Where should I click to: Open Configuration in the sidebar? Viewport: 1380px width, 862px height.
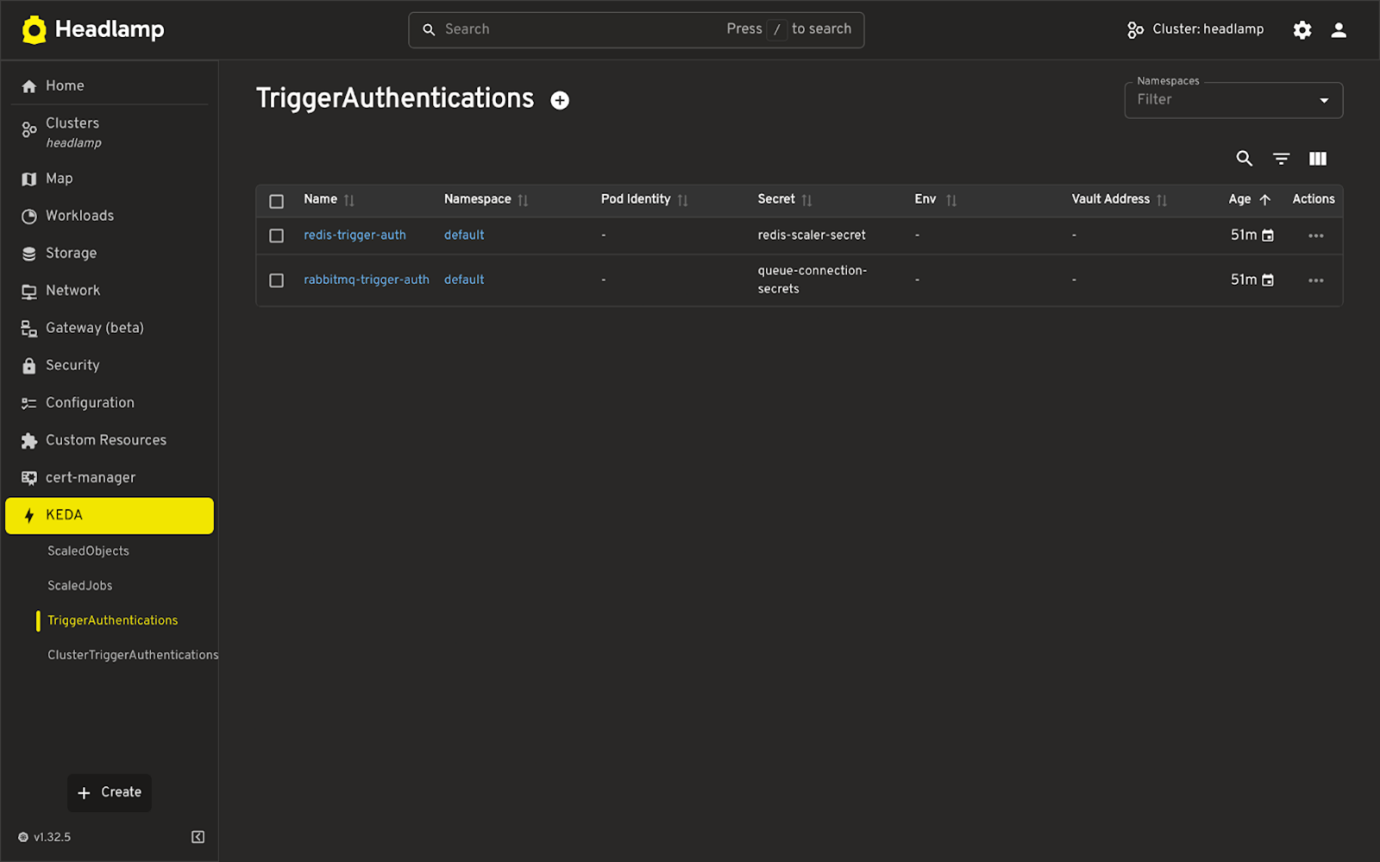[x=109, y=403]
